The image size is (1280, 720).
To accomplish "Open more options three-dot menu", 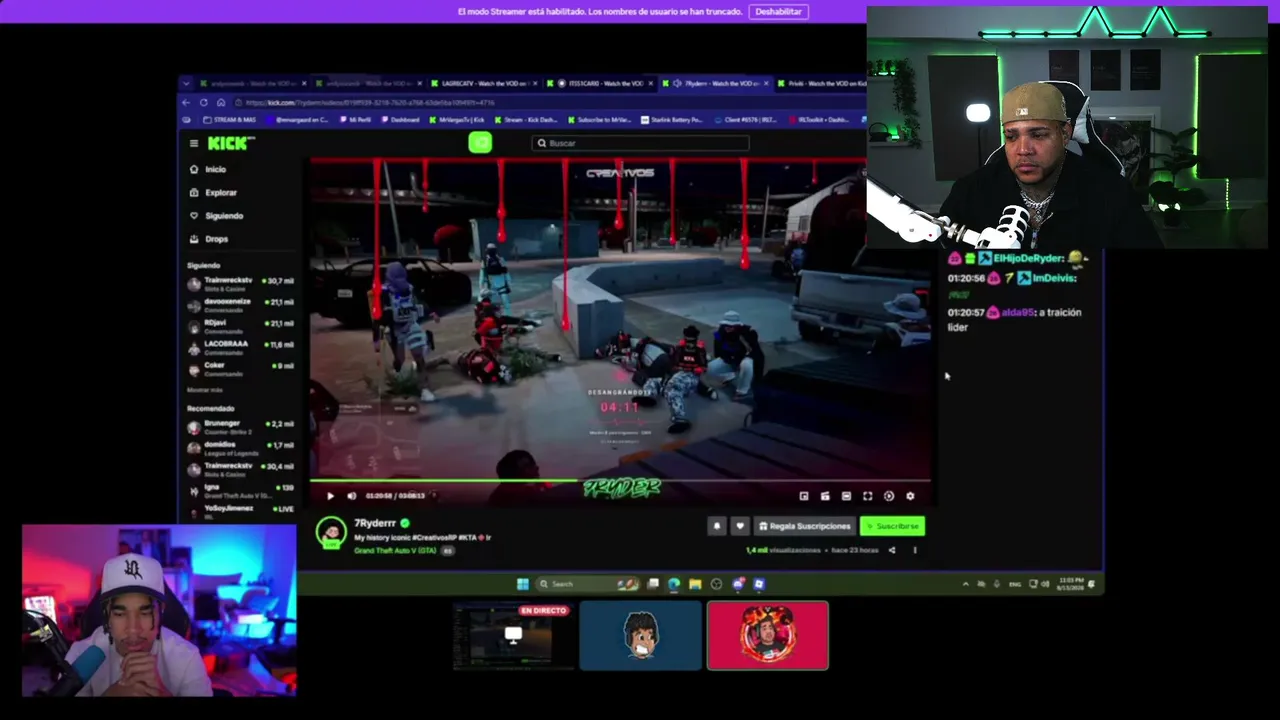I will pyautogui.click(x=914, y=550).
